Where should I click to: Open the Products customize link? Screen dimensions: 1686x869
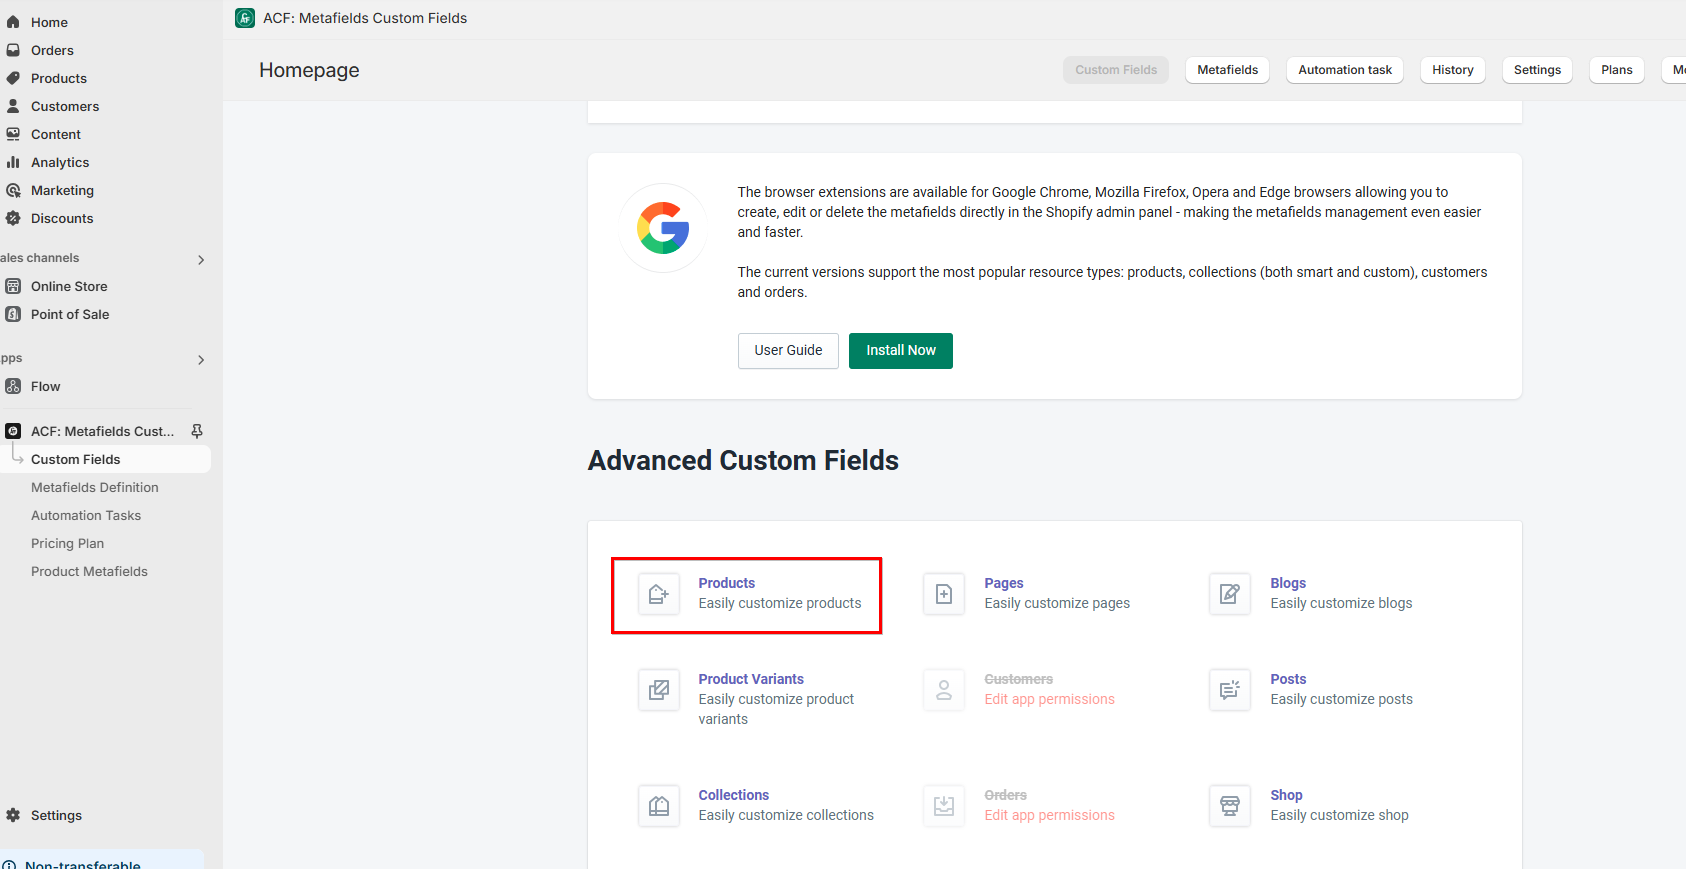(x=727, y=583)
